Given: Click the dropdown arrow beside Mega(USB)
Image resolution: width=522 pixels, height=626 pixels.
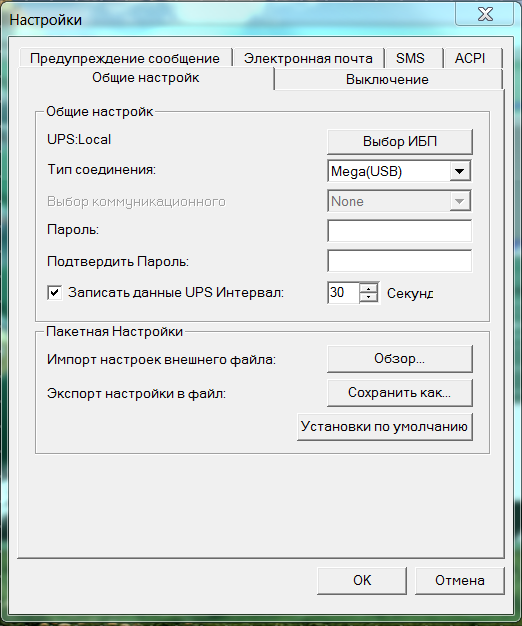Looking at the screenshot, I should pos(460,171).
